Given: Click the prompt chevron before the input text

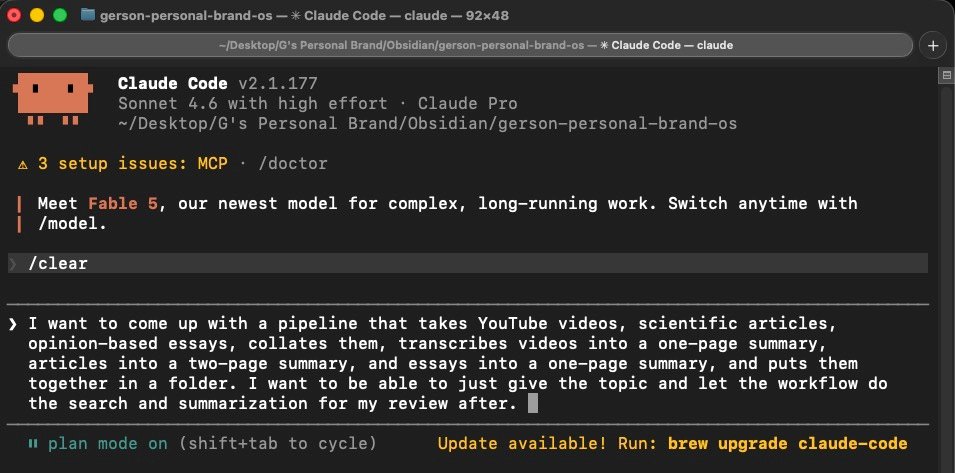Looking at the screenshot, I should tap(13, 324).
